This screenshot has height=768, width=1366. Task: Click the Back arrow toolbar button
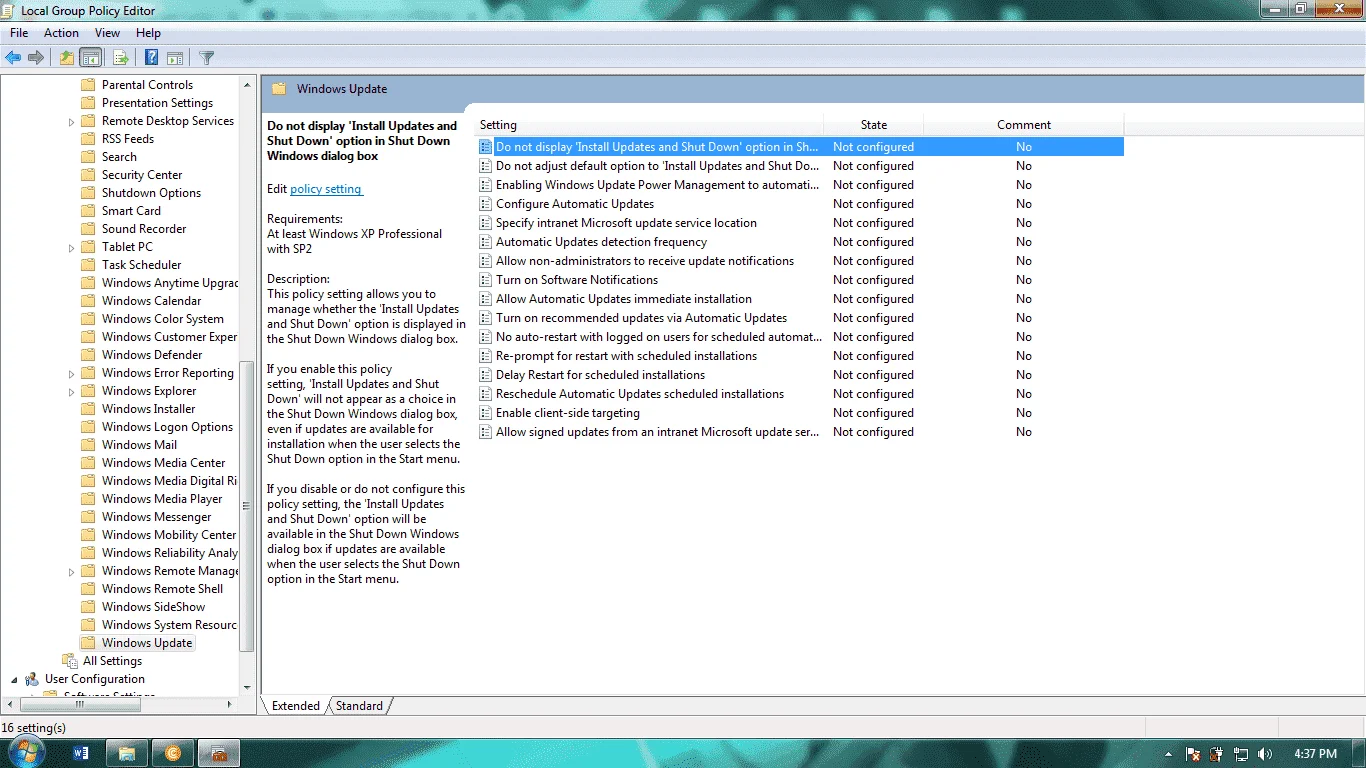point(13,58)
